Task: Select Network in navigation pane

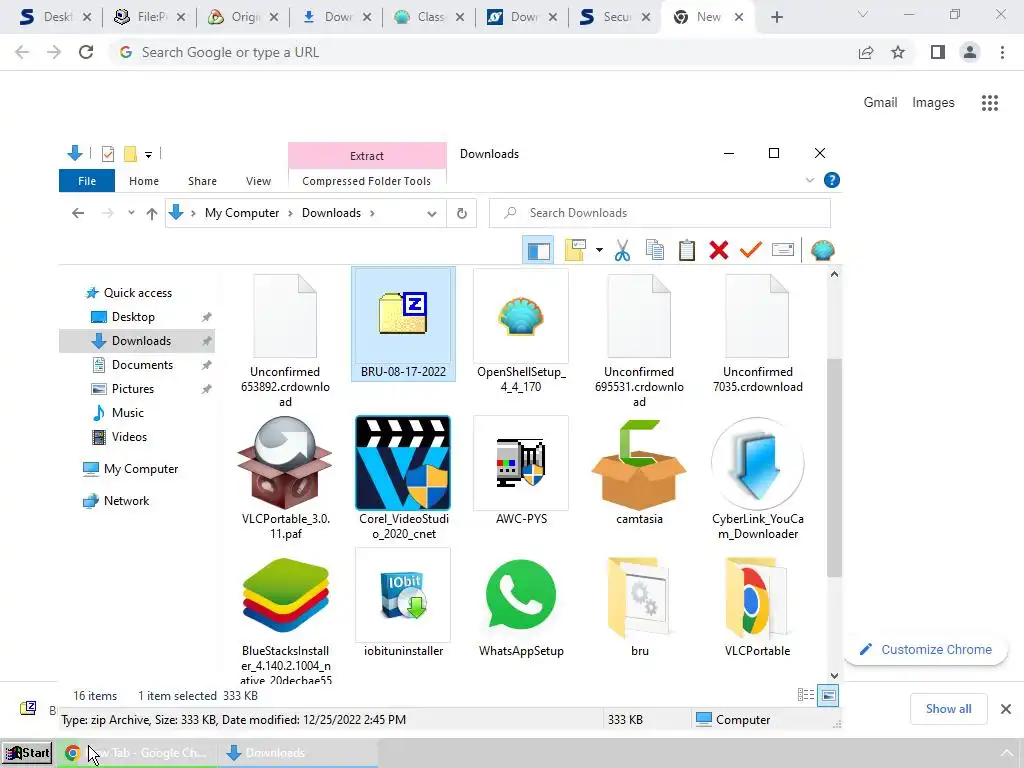Action: coord(126,501)
